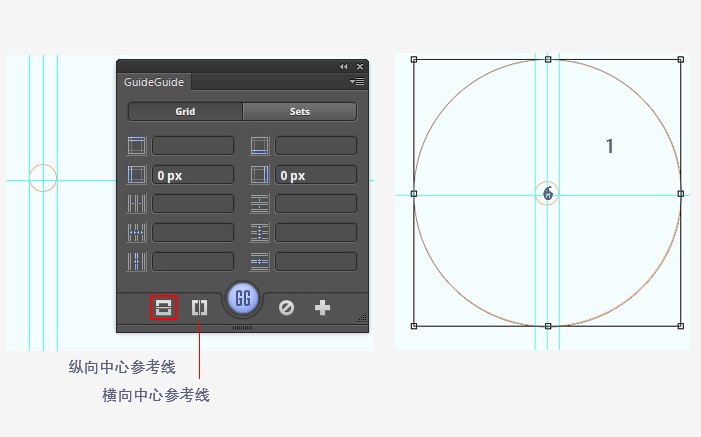This screenshot has height=437, width=701.
Task: Open the GuideGuide panel flyout menu
Action: [357, 81]
